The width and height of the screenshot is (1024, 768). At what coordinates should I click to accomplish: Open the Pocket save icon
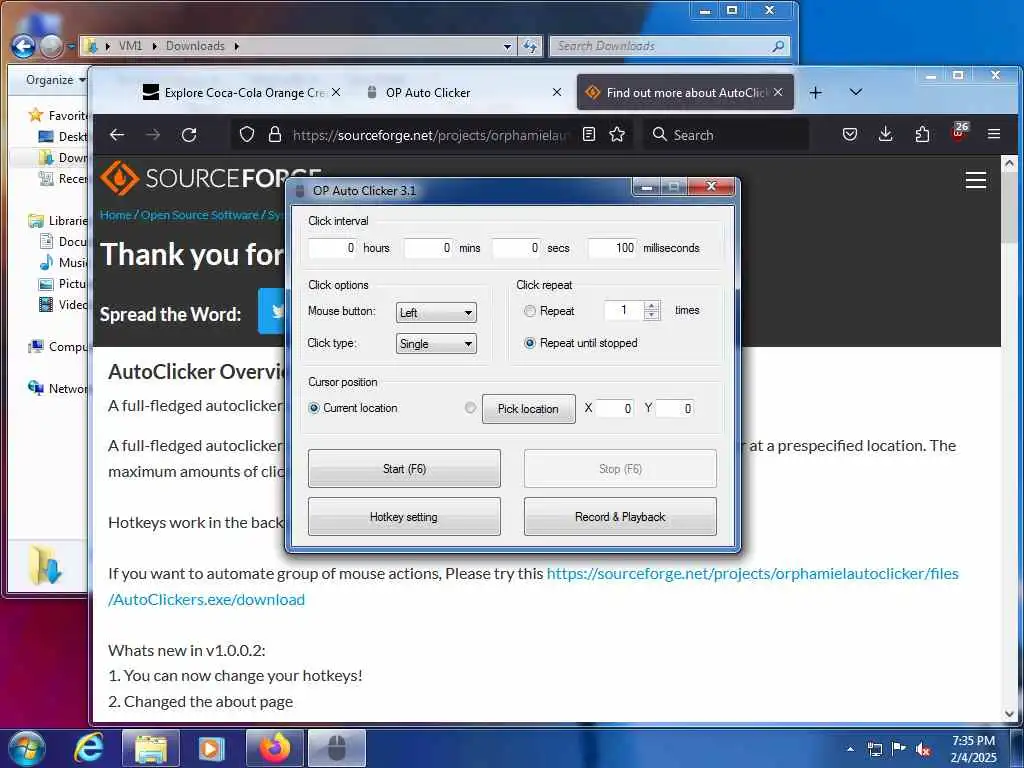pos(850,135)
